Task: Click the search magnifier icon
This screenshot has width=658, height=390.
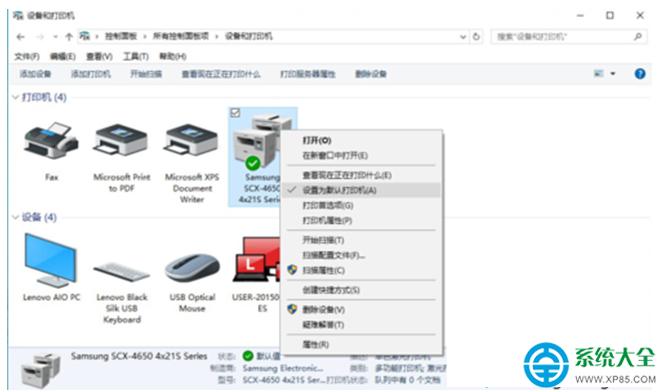Action: click(638, 37)
